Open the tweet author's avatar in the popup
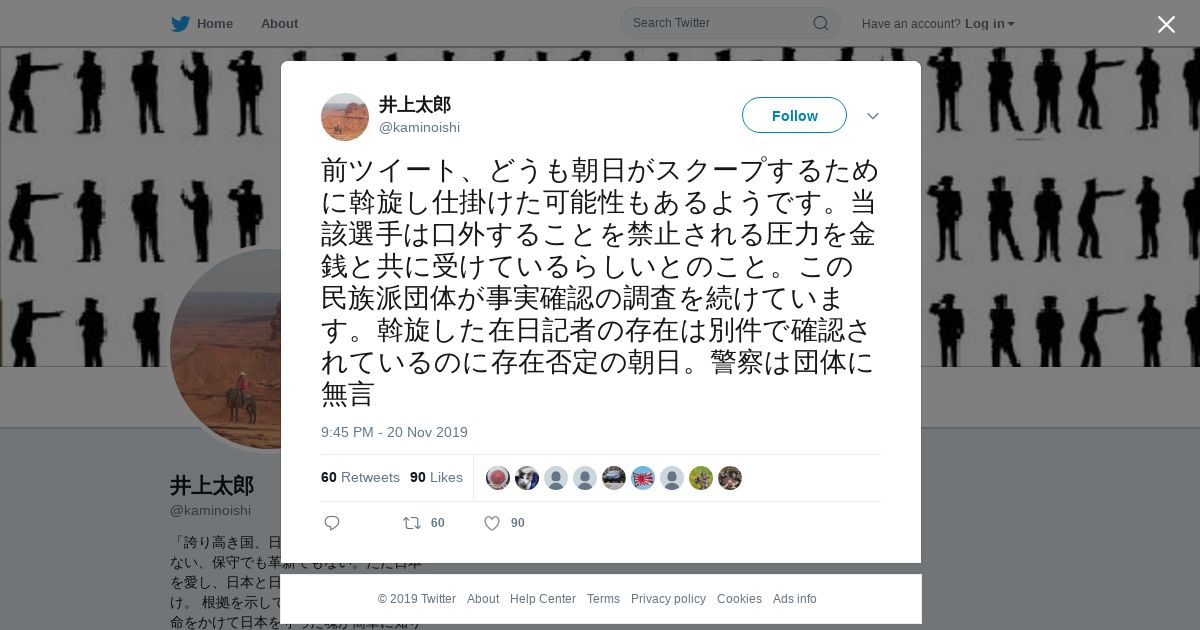The image size is (1200, 630). click(x=345, y=117)
